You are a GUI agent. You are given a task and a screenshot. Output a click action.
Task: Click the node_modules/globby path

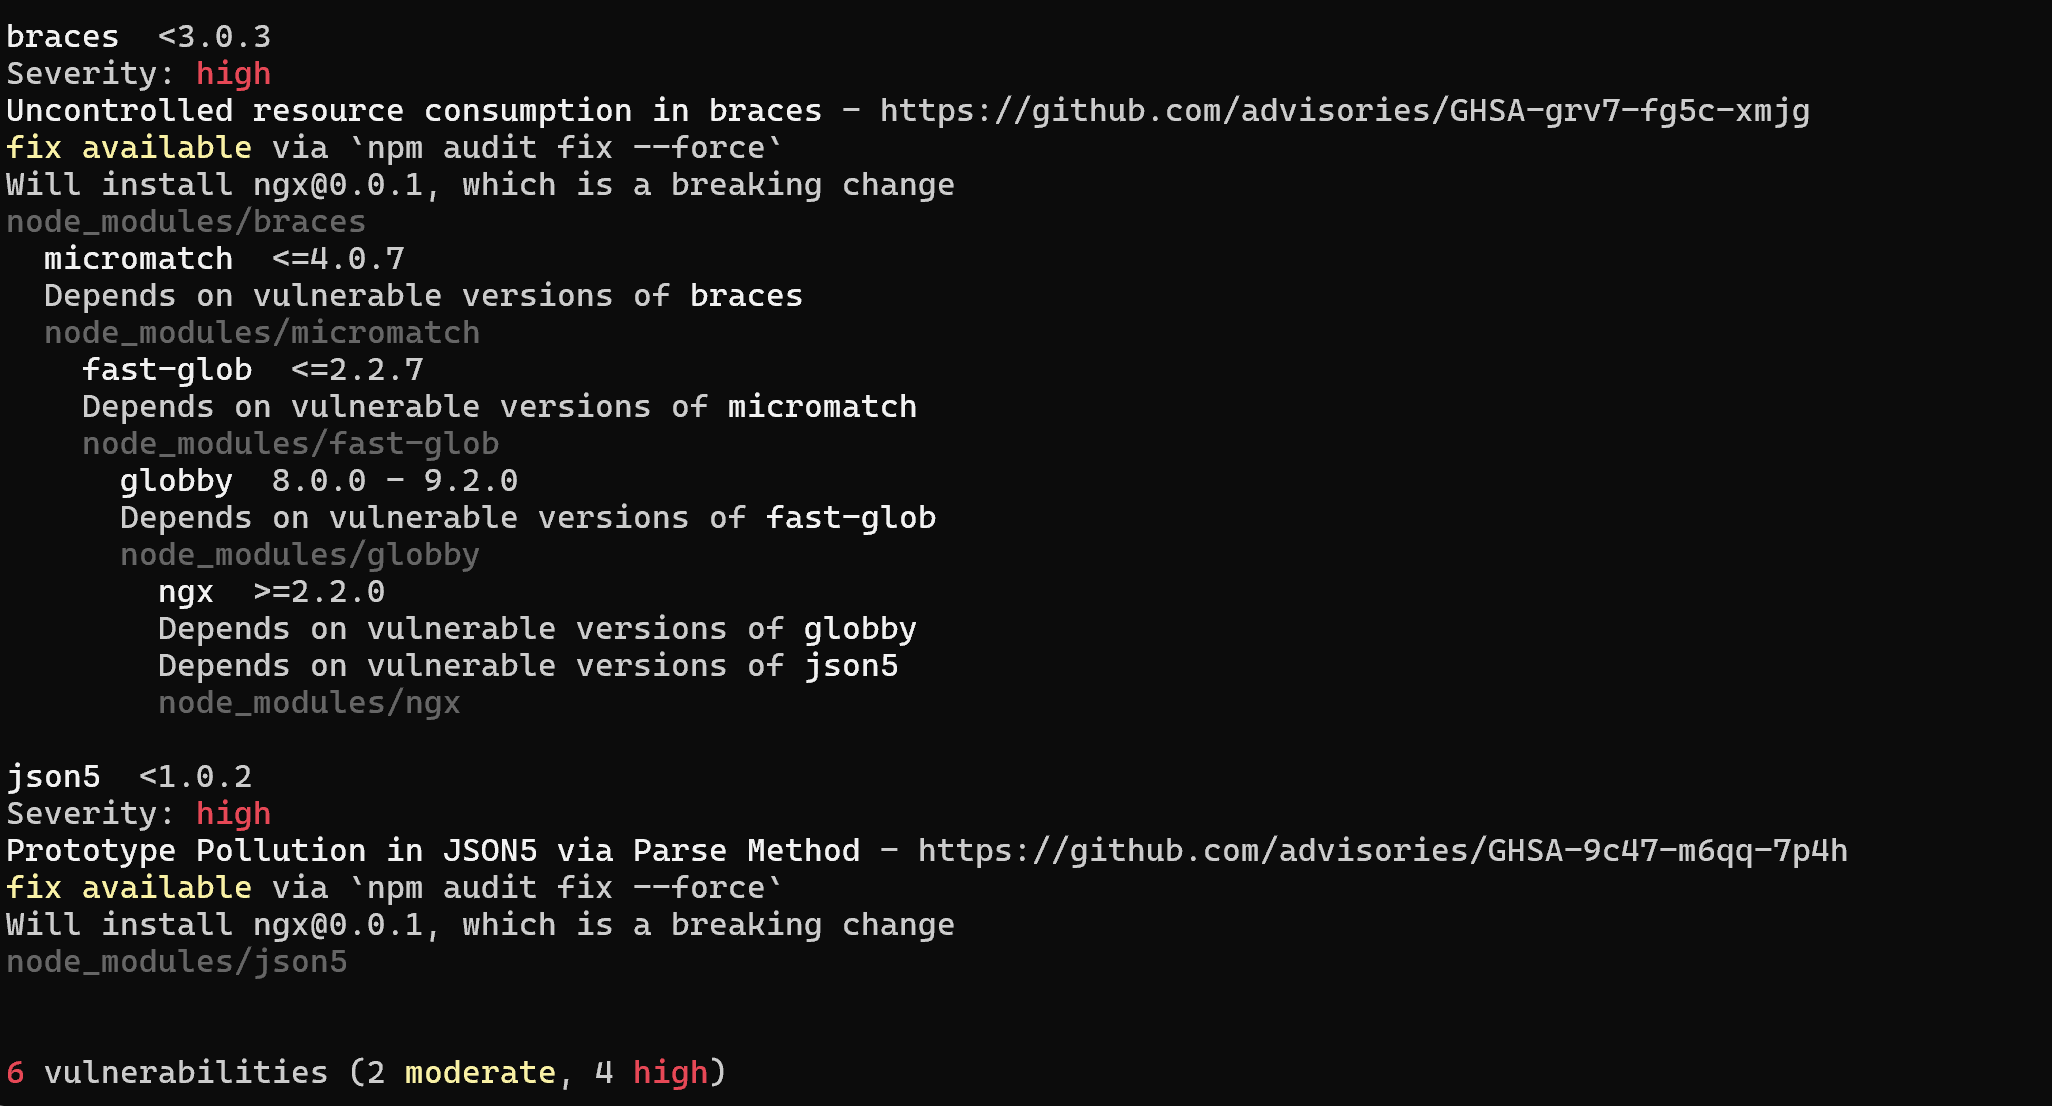(x=300, y=555)
